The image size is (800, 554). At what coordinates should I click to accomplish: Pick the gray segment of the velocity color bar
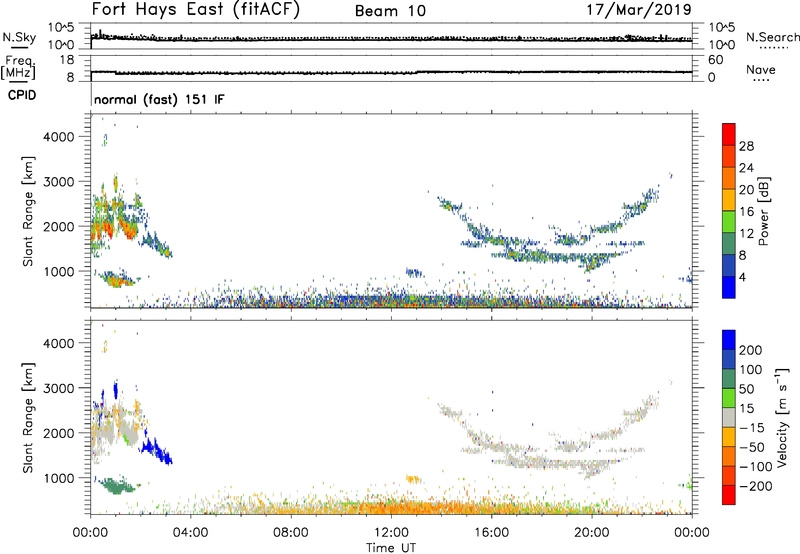tap(729, 418)
